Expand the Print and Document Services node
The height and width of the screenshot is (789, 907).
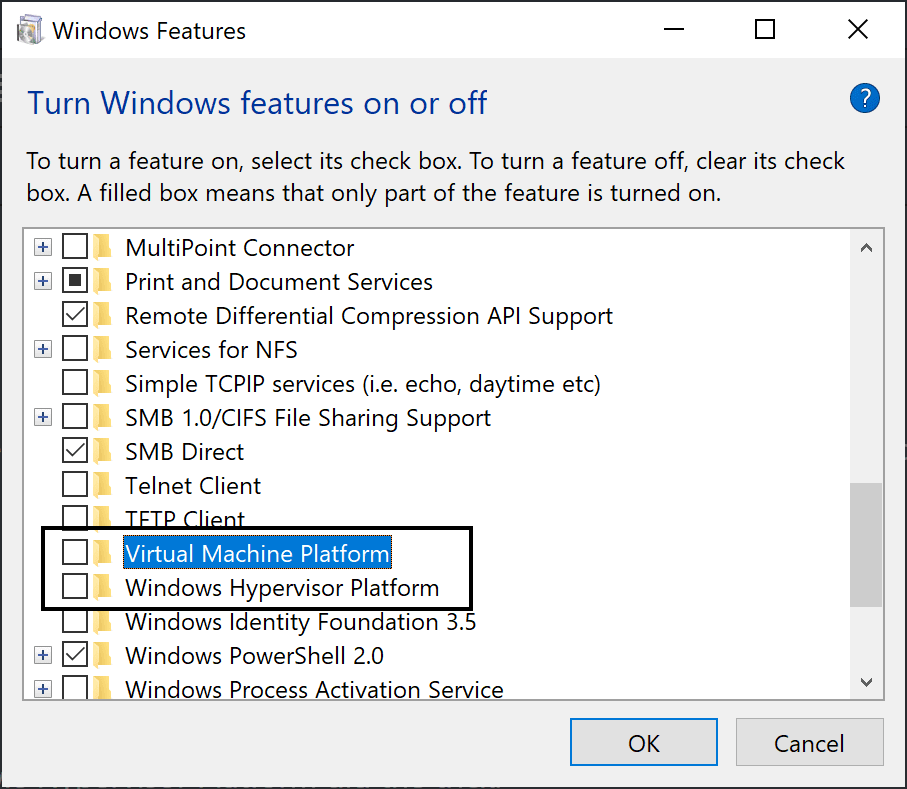click(x=42, y=281)
